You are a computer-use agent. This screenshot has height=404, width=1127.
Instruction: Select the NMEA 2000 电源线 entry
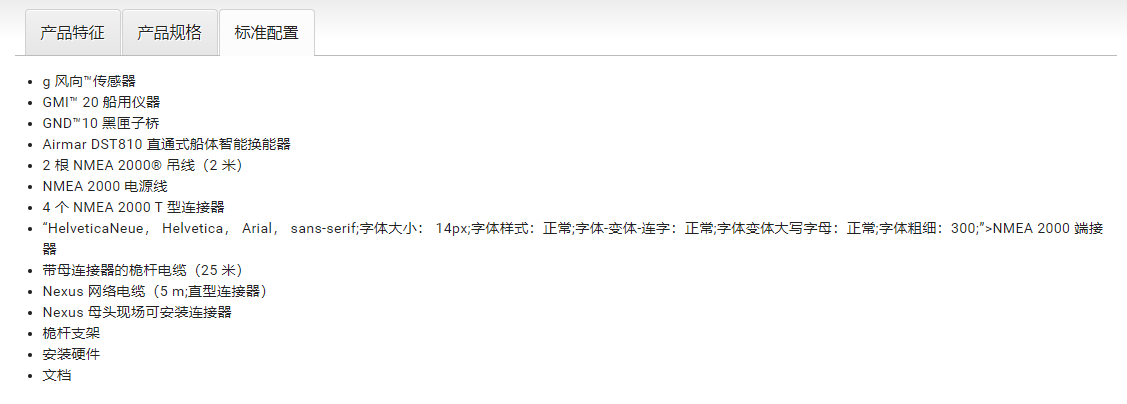(105, 186)
